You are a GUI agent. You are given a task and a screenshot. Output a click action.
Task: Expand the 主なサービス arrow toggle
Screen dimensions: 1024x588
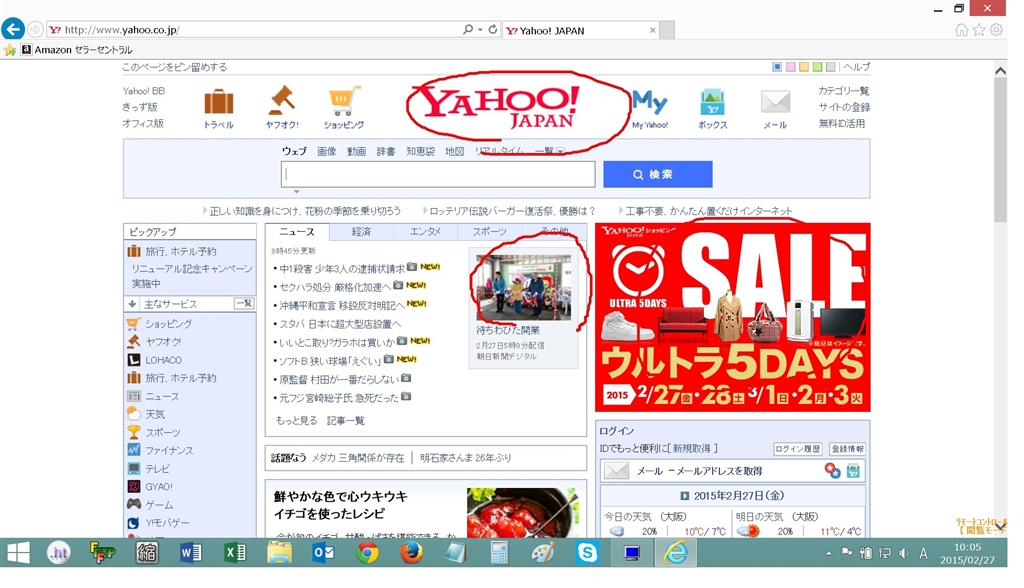tap(132, 304)
